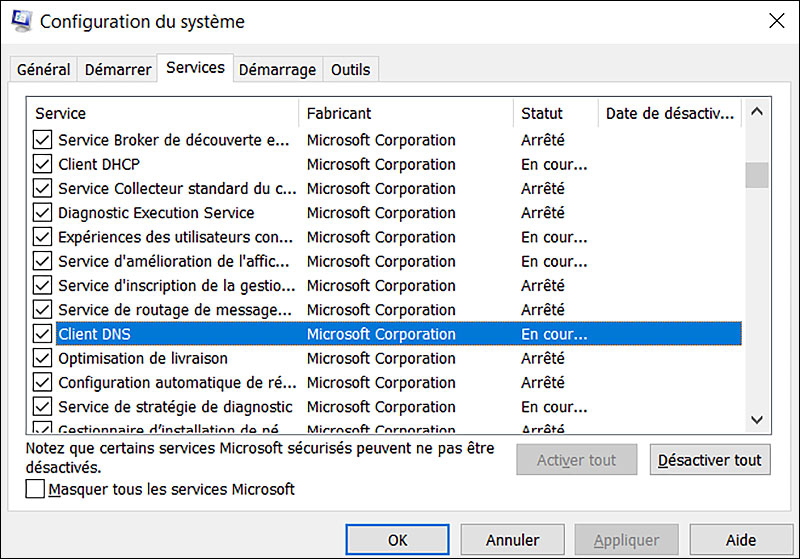Select the Services tab
Screen dimensions: 800x559
(195, 67)
